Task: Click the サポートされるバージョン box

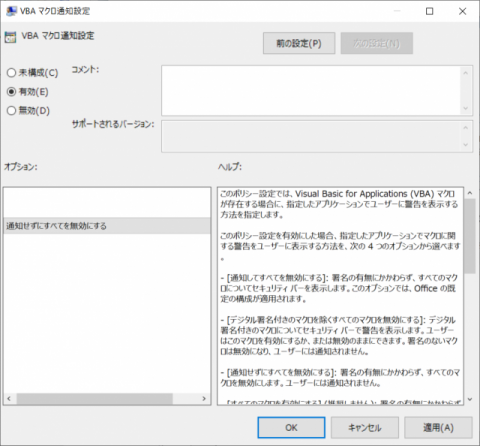Action: [x=317, y=136]
